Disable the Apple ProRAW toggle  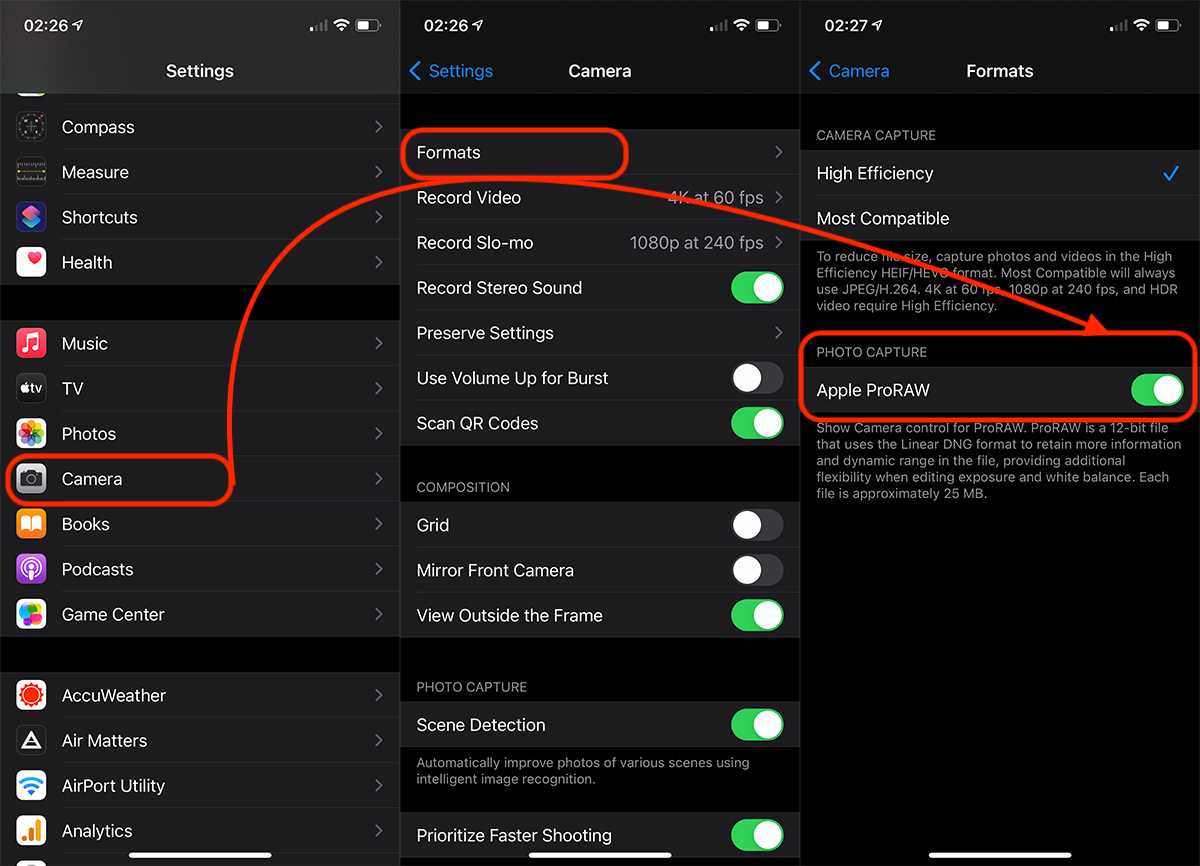(1156, 390)
